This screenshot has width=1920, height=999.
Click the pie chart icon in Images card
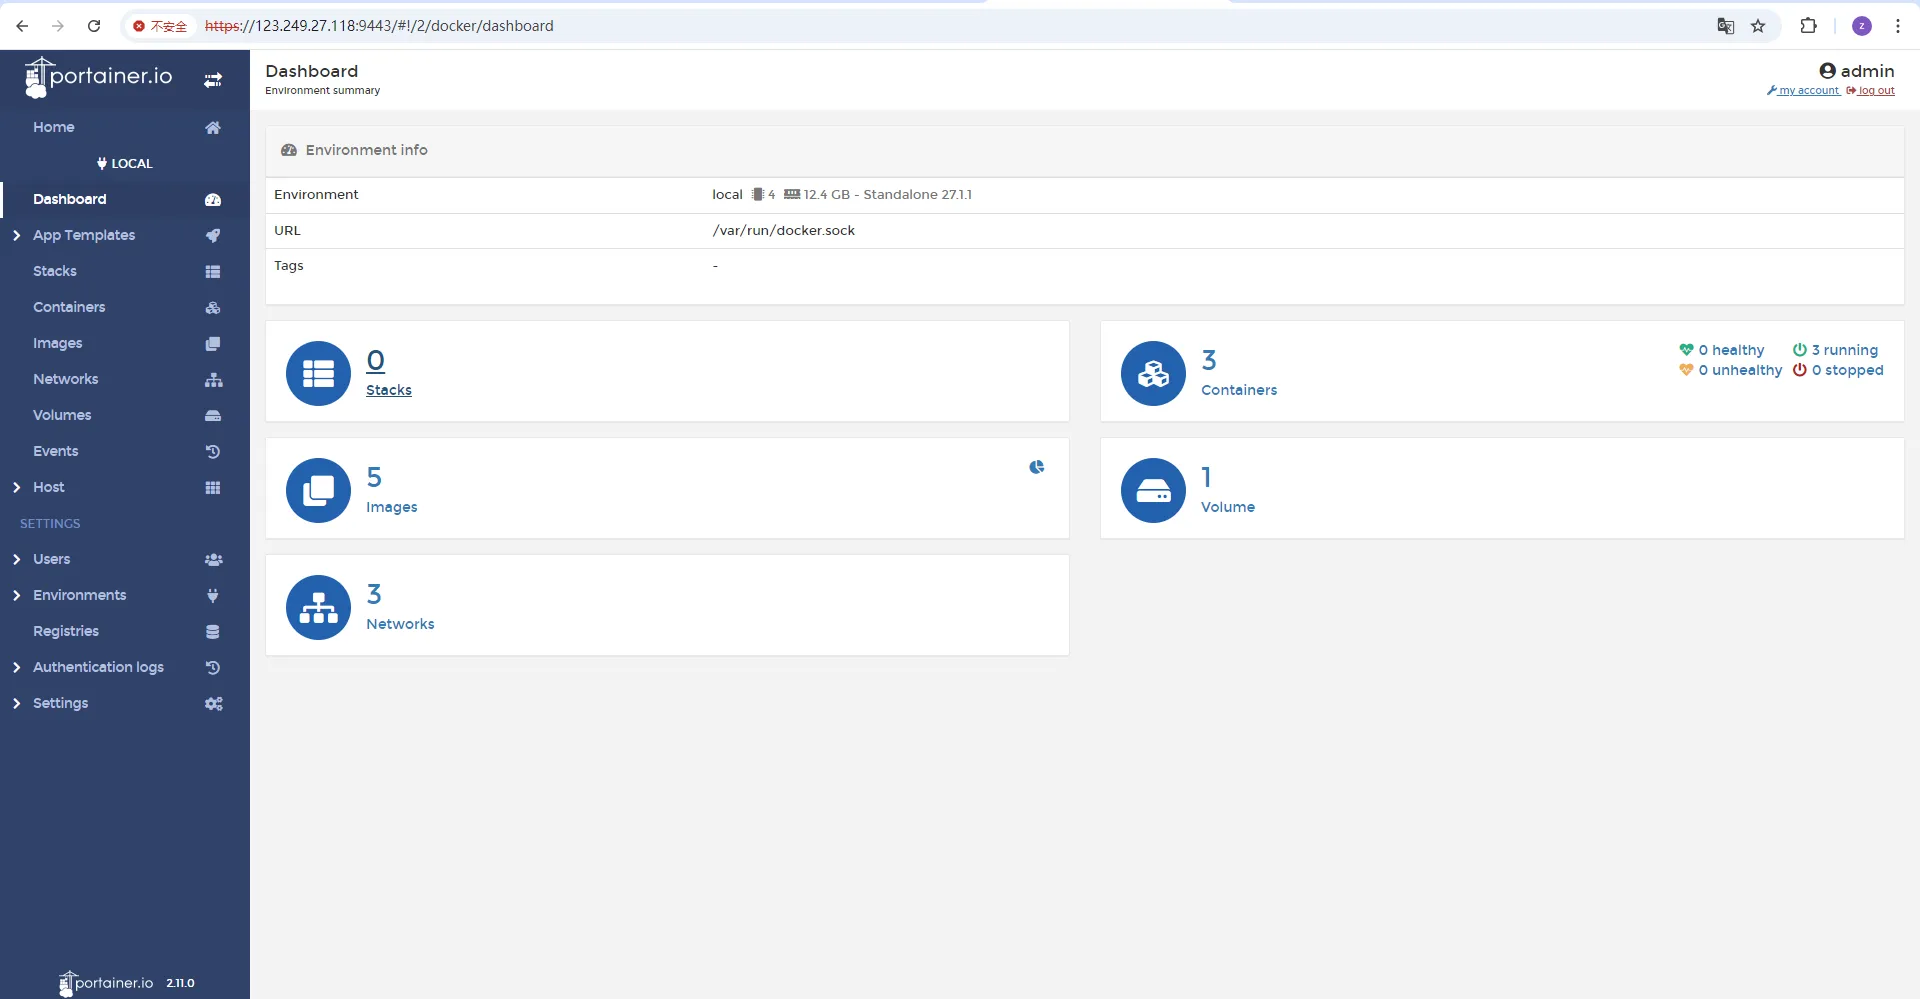click(x=1037, y=467)
